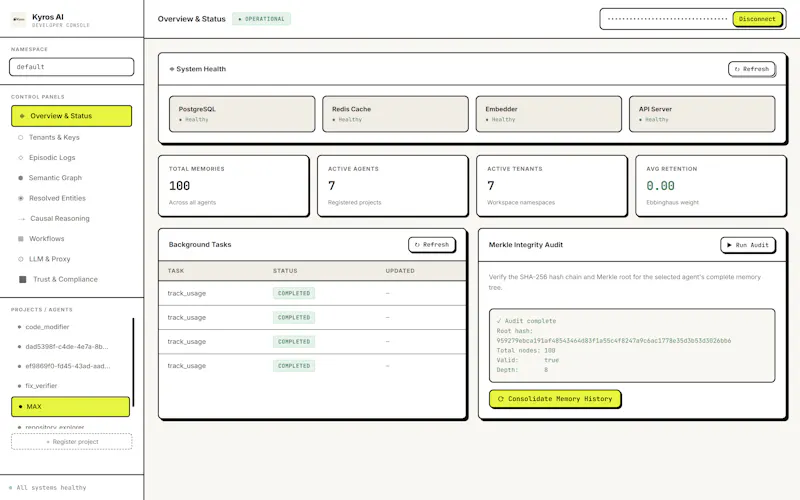Click the masked API key input field
Screen dimensions: 800x500
tap(667, 19)
